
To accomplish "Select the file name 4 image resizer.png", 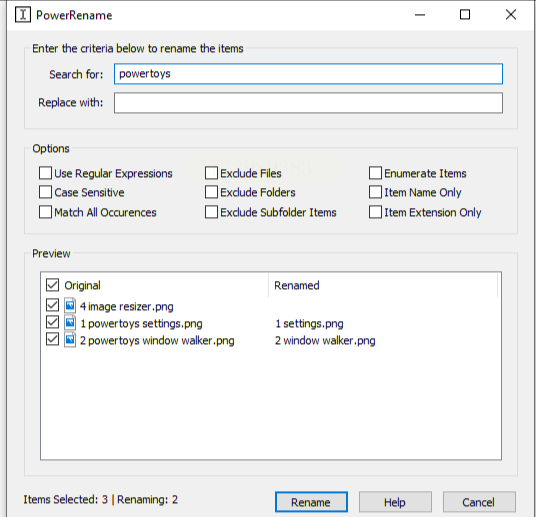I will pyautogui.click(x=126, y=307).
